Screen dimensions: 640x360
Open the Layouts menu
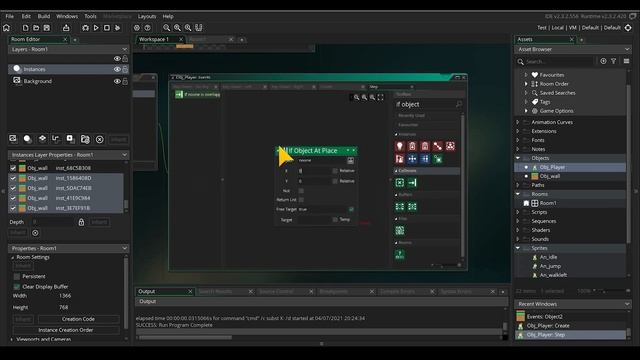tap(147, 16)
